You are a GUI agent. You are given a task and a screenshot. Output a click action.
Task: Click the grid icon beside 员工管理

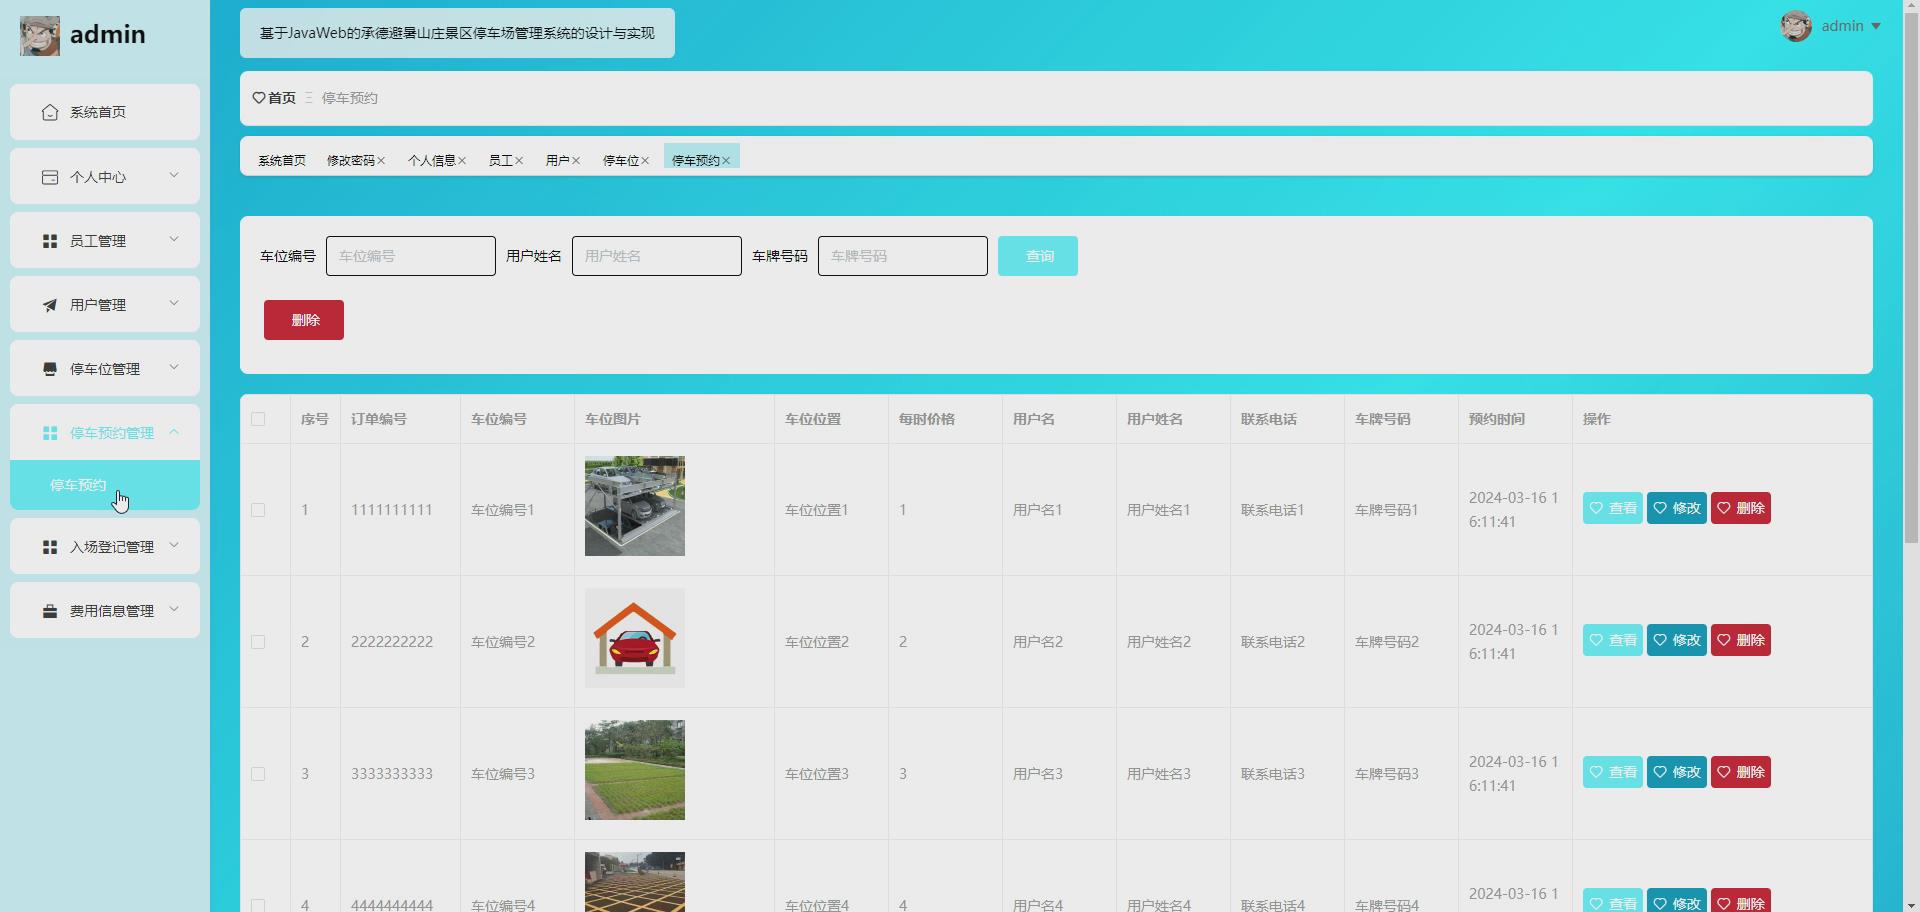(x=50, y=241)
